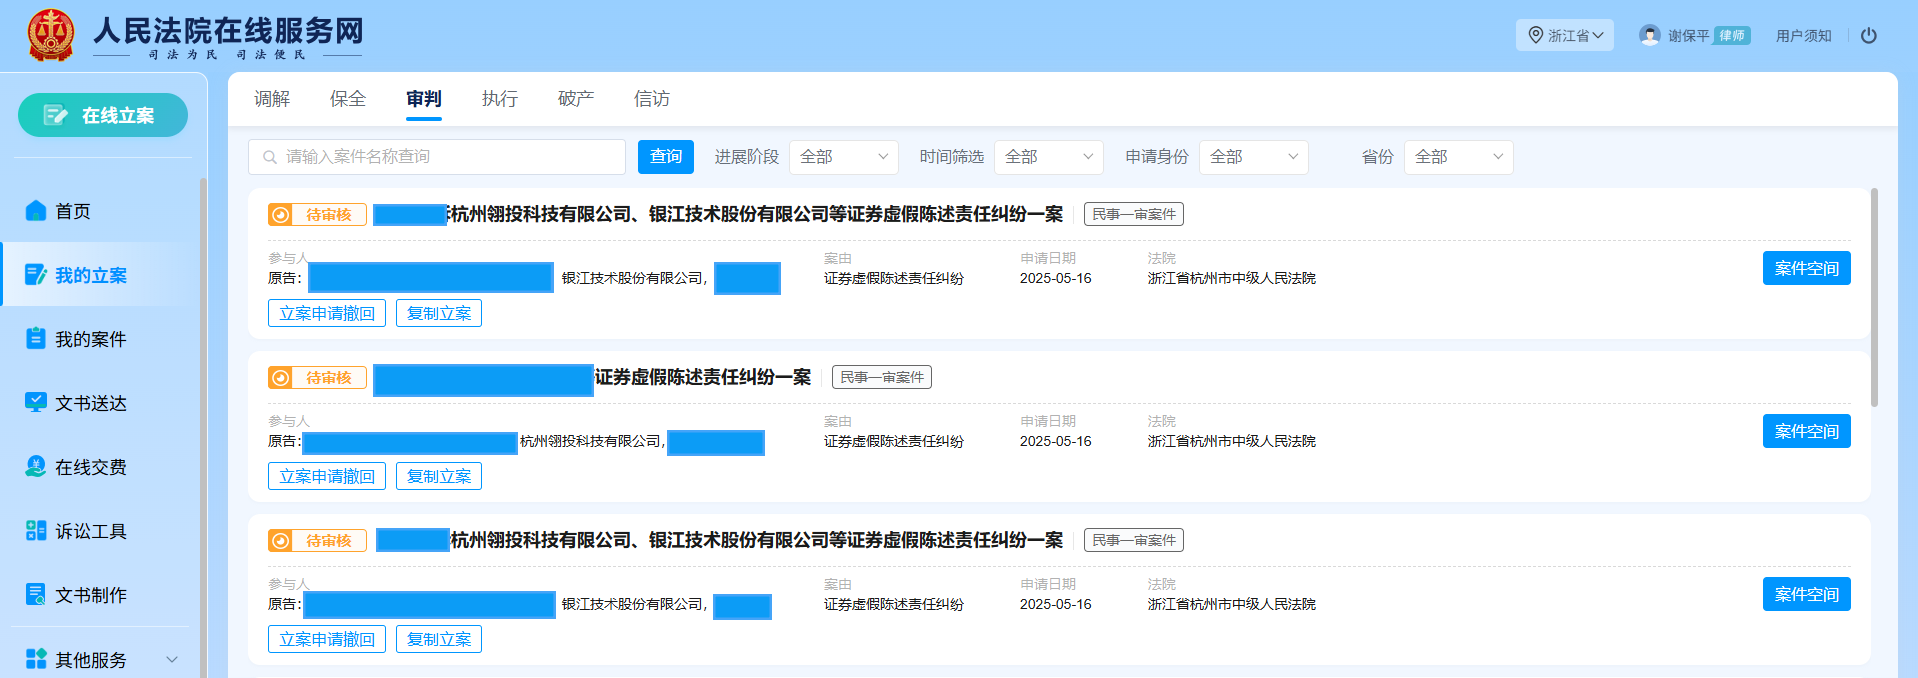Click the pending status icon of the third case

click(281, 541)
